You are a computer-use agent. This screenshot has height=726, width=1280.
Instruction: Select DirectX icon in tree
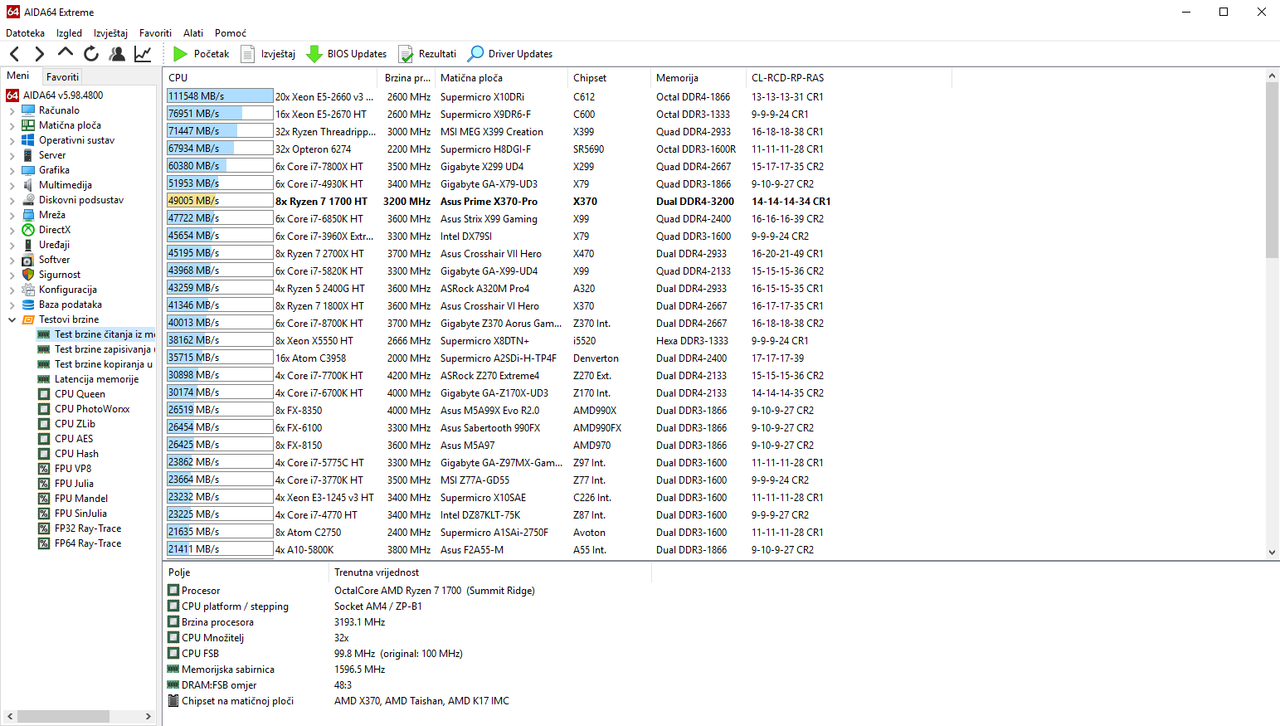[x=28, y=230]
